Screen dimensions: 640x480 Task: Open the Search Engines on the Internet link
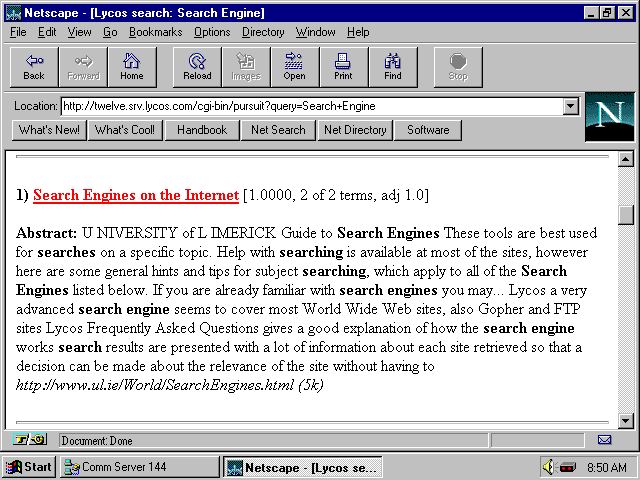(x=135, y=195)
